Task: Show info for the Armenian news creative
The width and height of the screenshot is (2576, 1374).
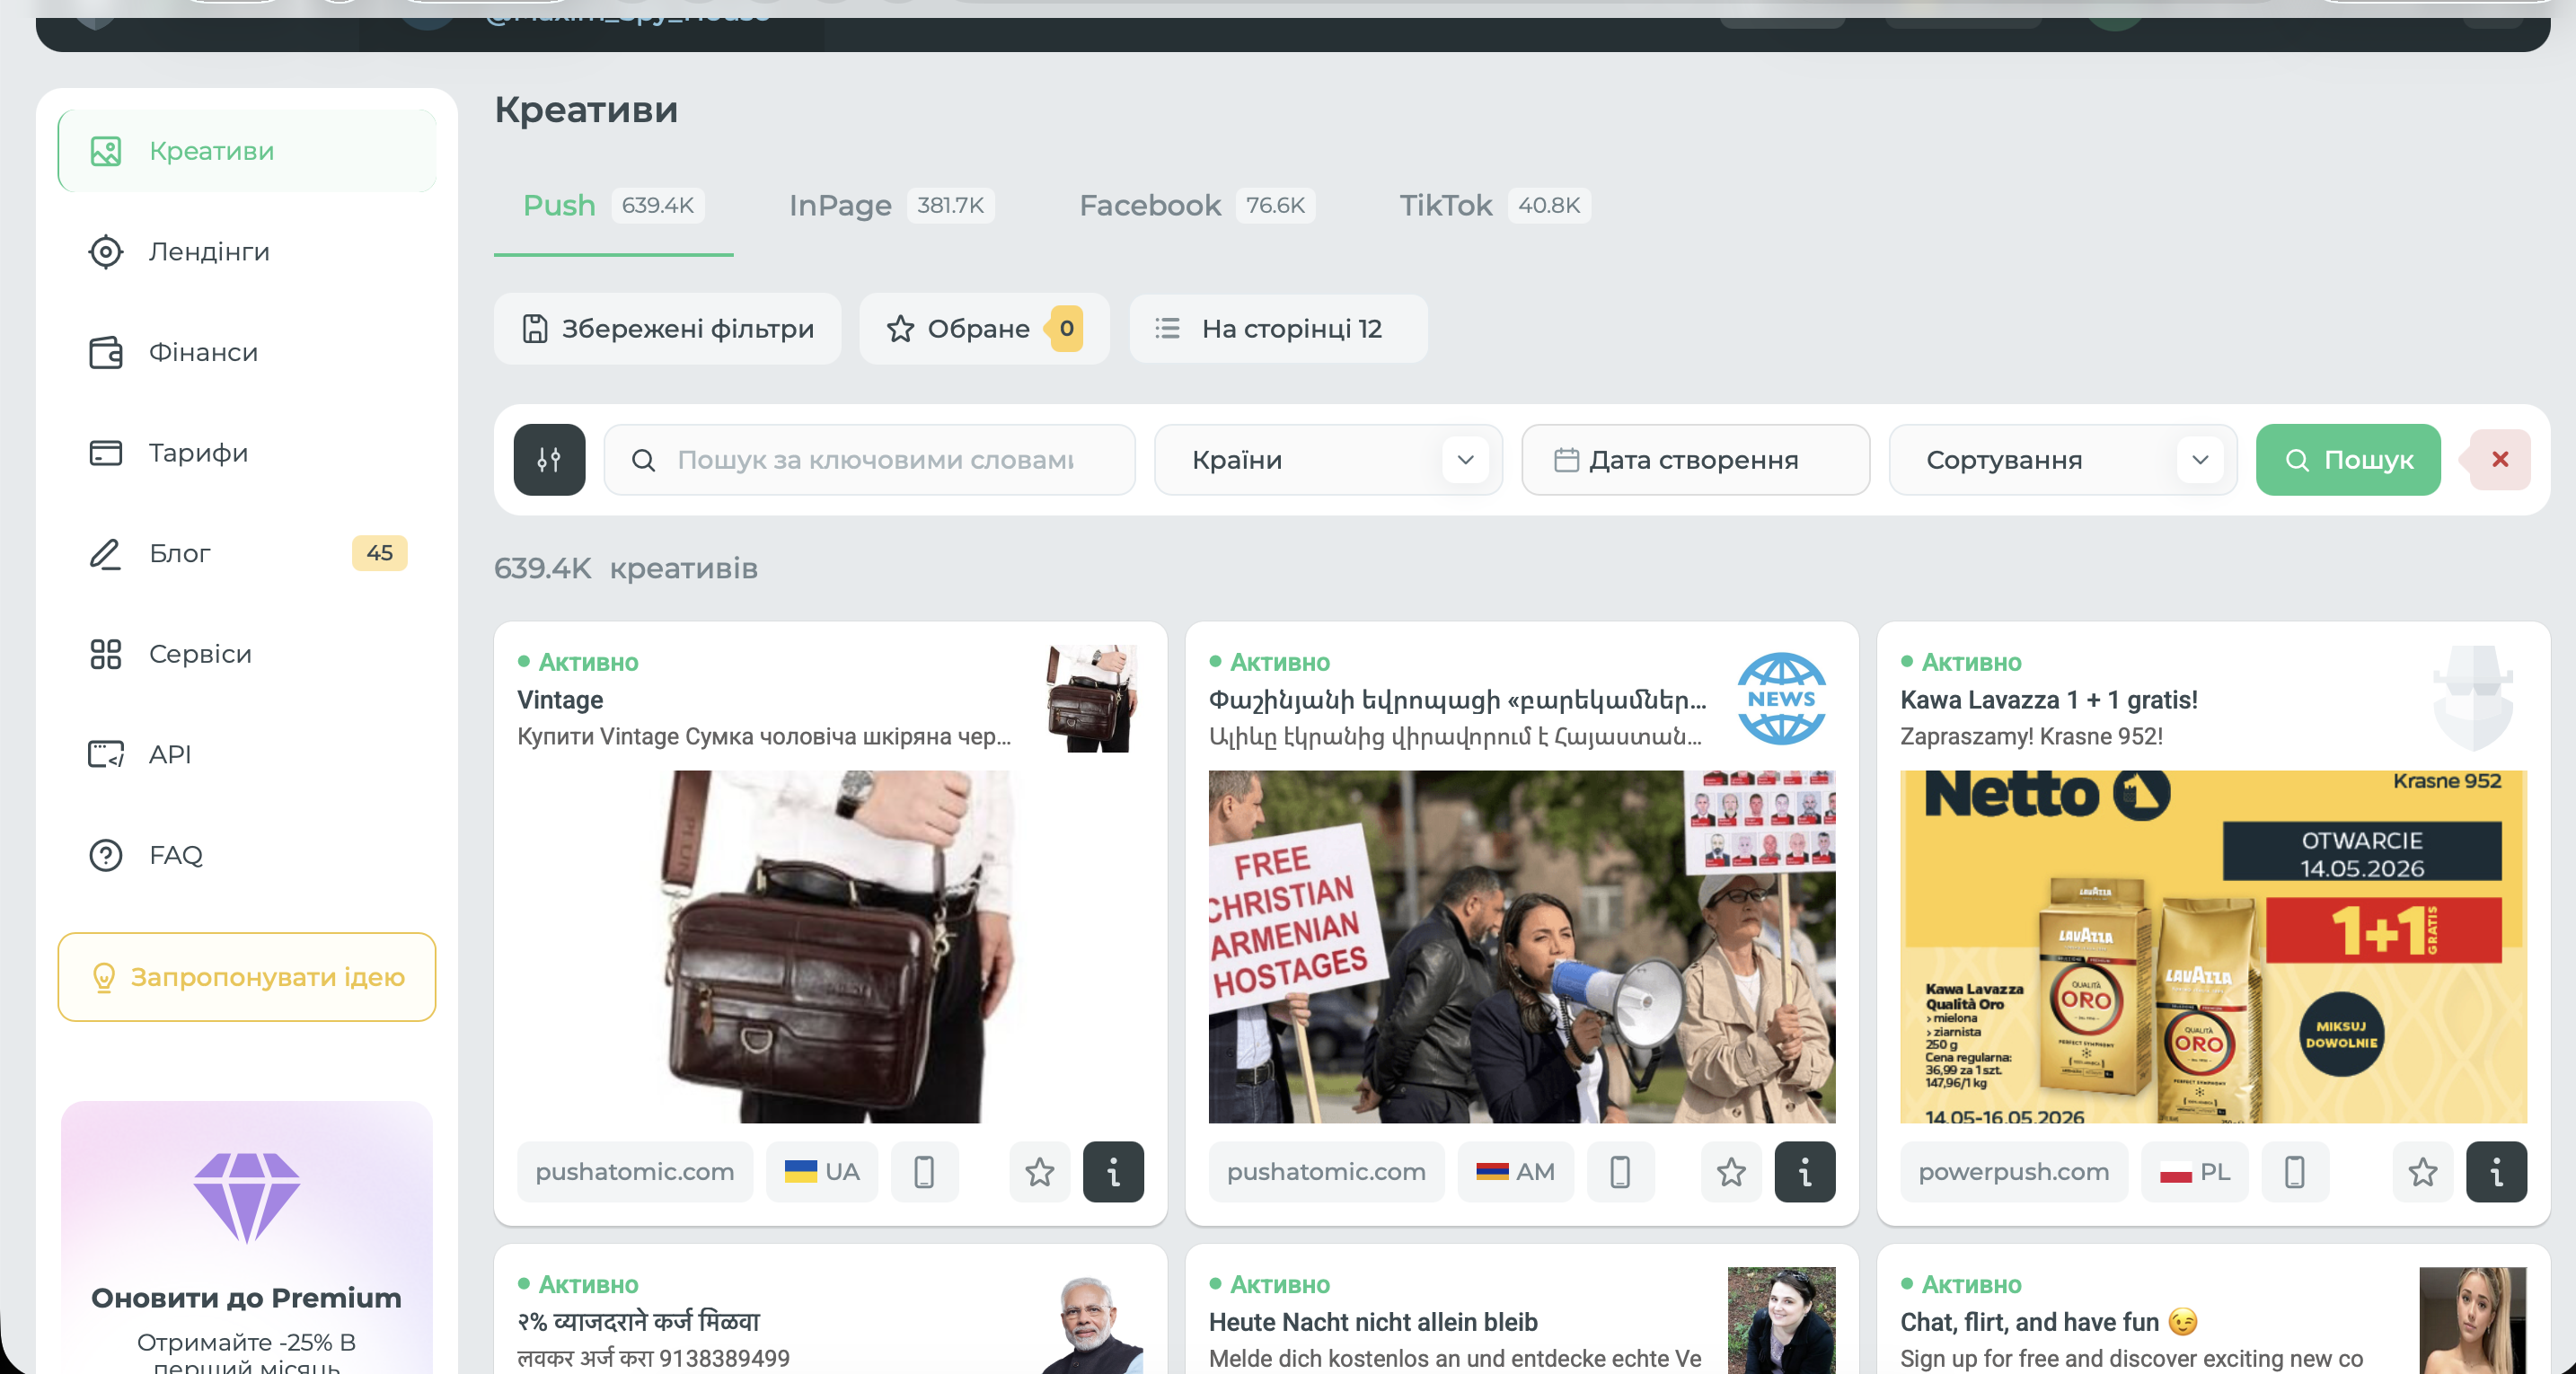Action: (x=1805, y=1172)
